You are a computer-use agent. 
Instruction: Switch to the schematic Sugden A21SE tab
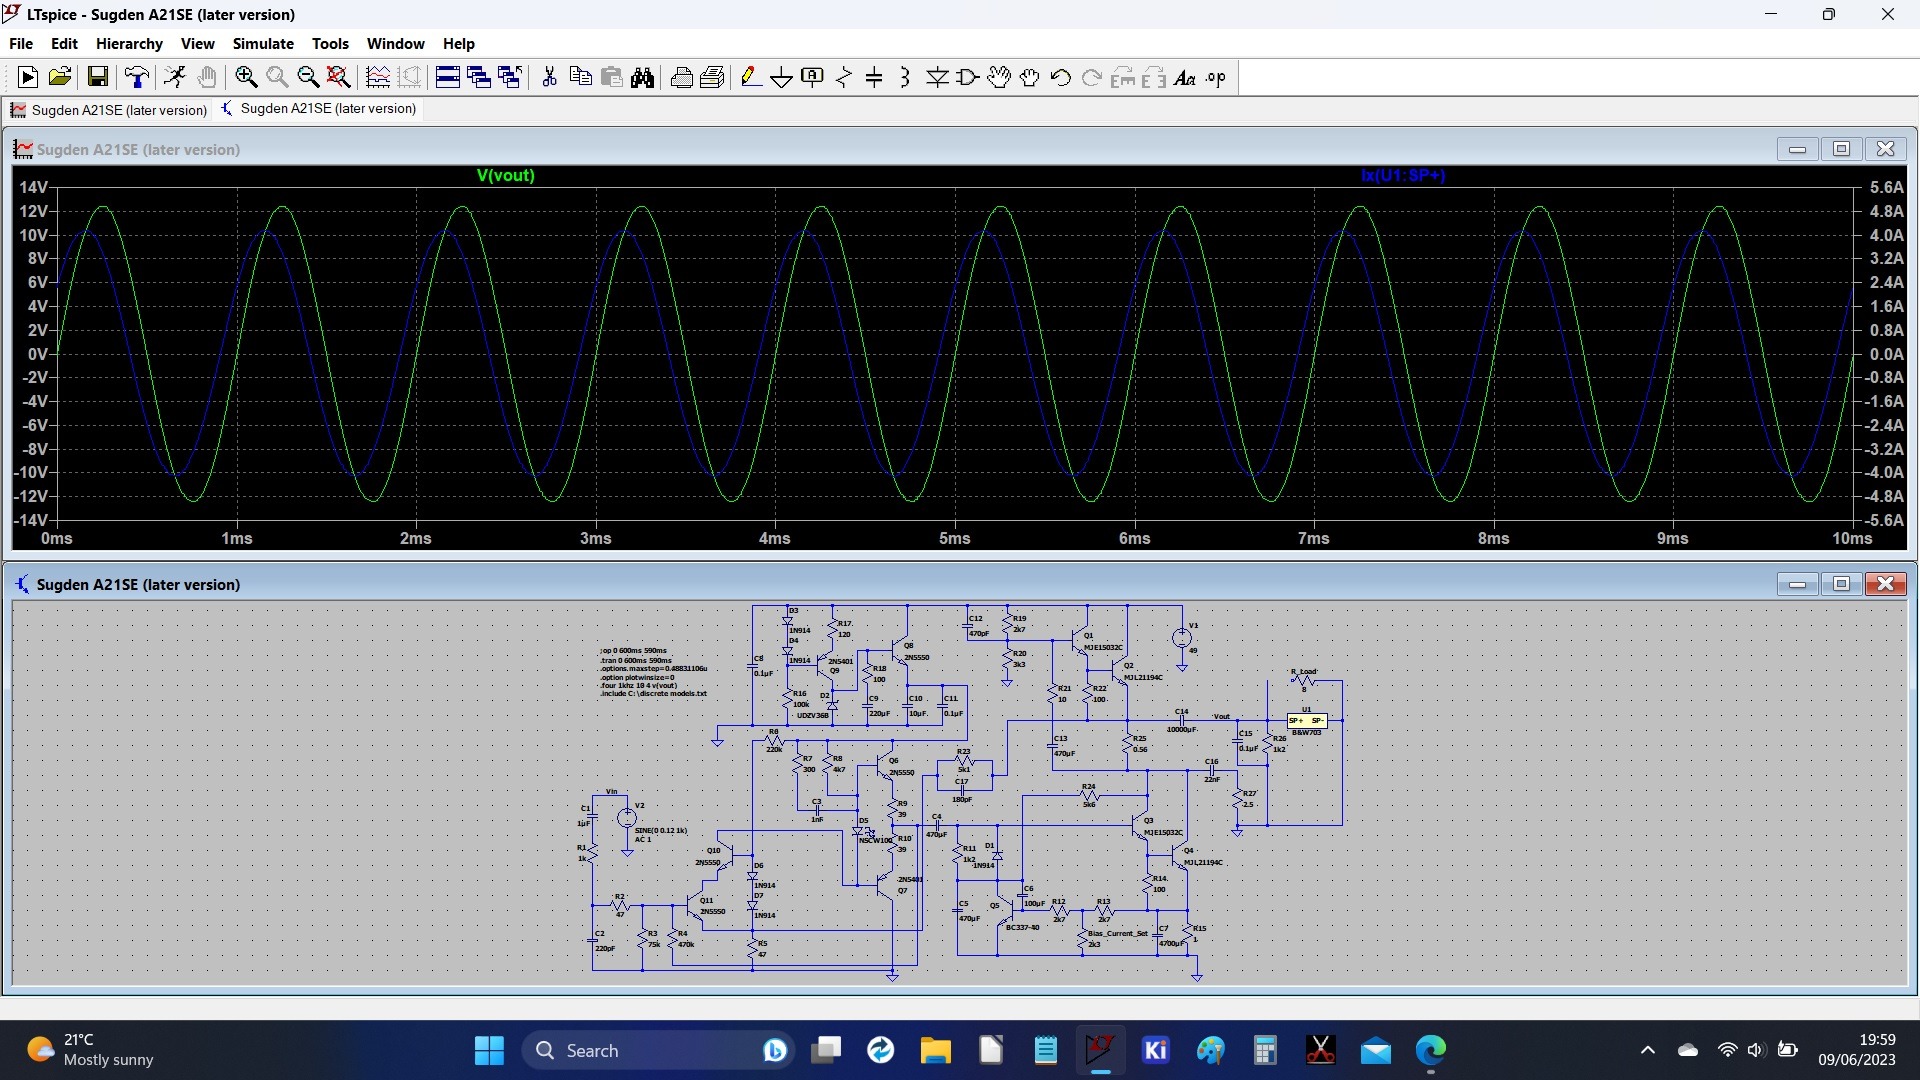click(319, 108)
